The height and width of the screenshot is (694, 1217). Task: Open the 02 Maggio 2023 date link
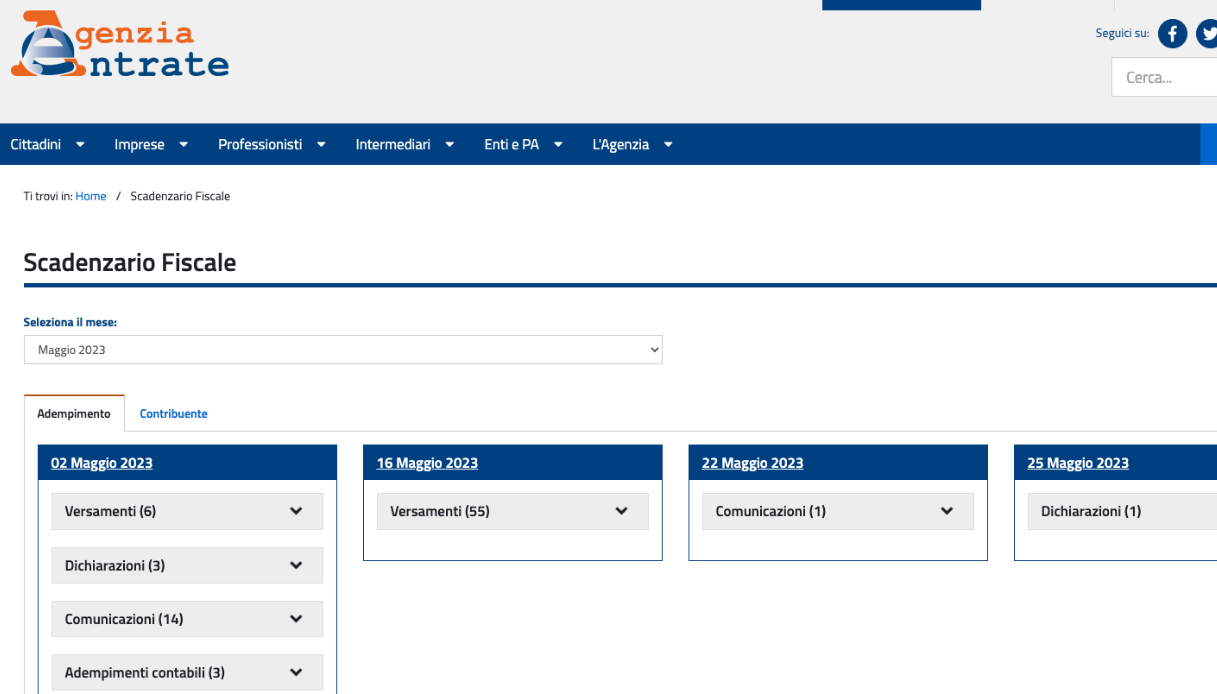click(102, 463)
